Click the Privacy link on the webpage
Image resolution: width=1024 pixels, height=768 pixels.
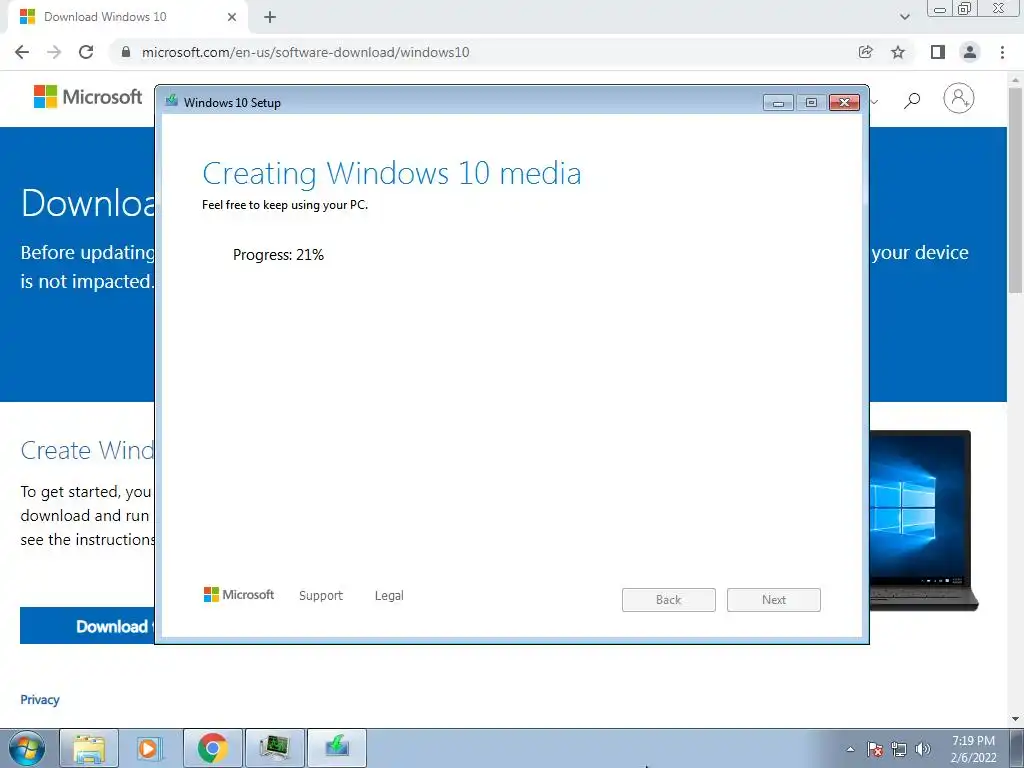(40, 699)
